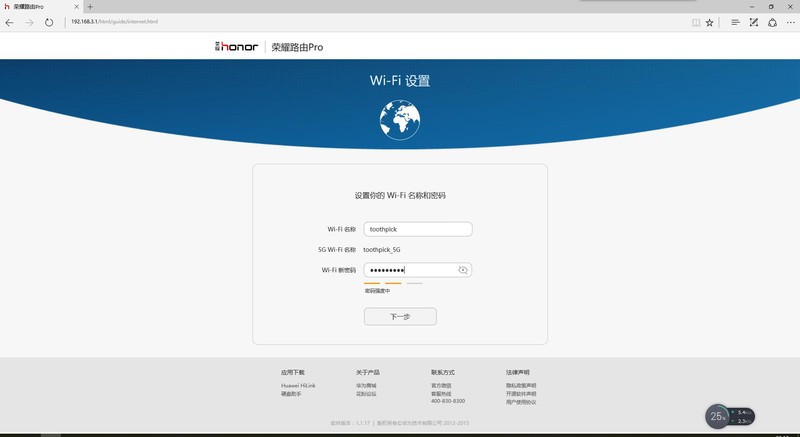This screenshot has width=800, height=437.
Task: Click the Edge Share icon
Action: pyautogui.click(x=772, y=22)
